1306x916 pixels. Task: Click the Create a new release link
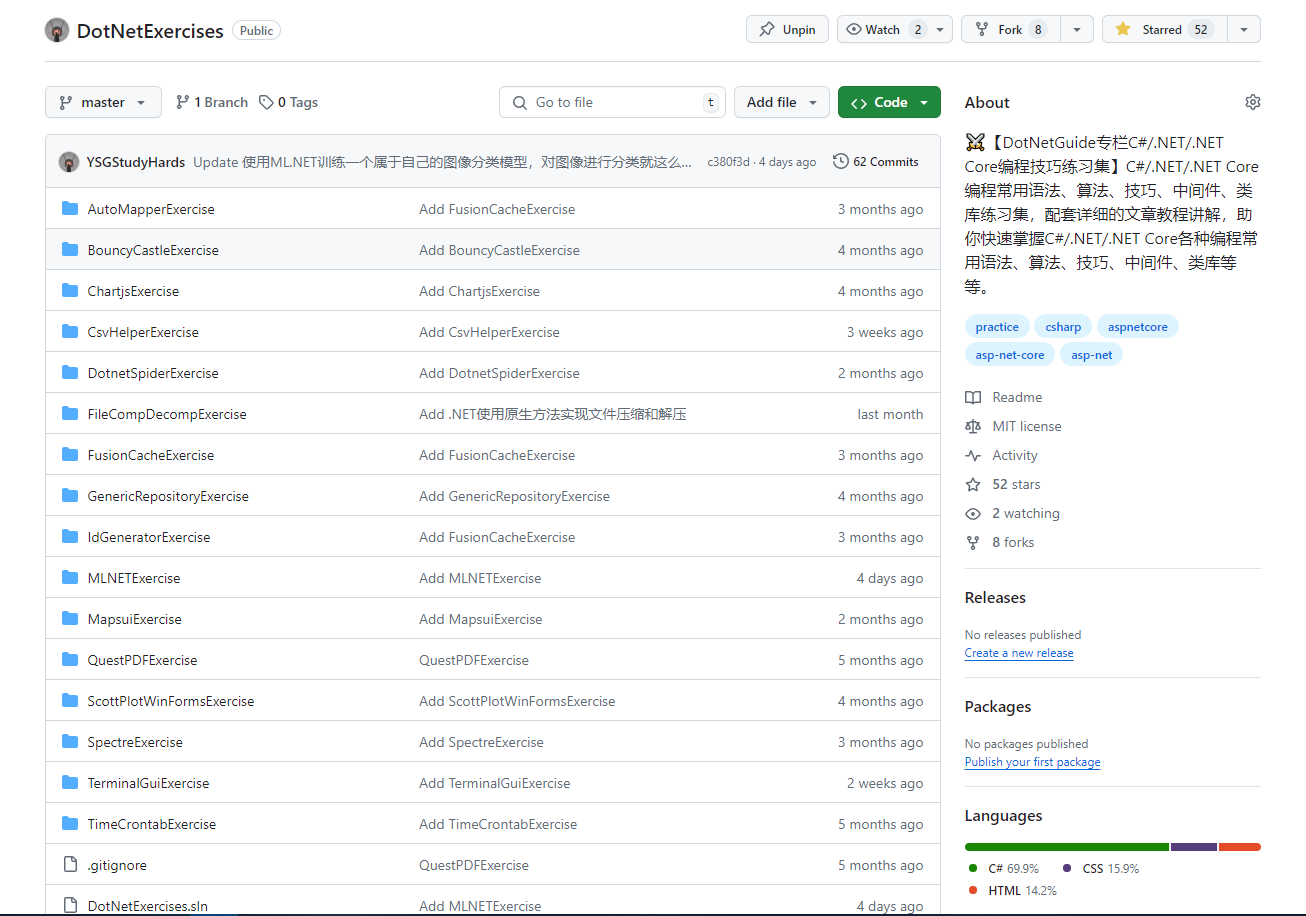click(x=1019, y=653)
